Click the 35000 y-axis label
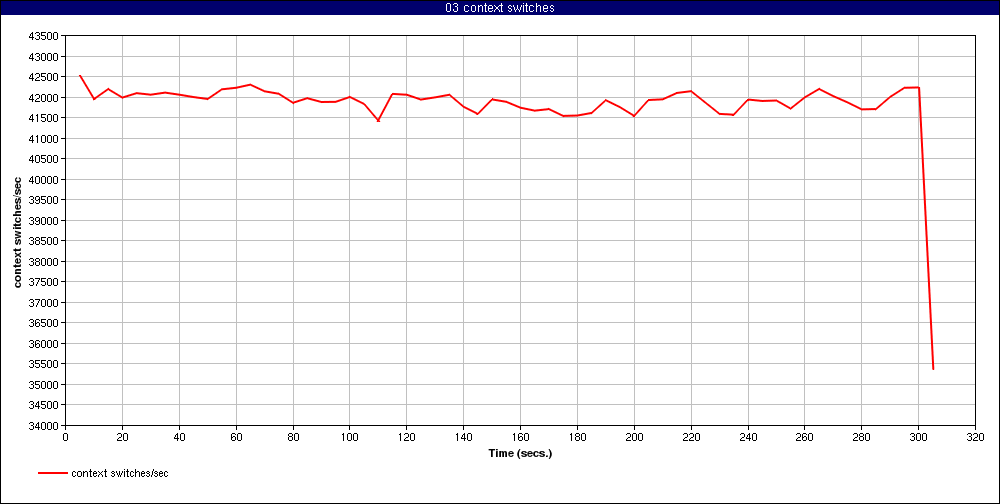The width and height of the screenshot is (1000, 504). (x=45, y=385)
